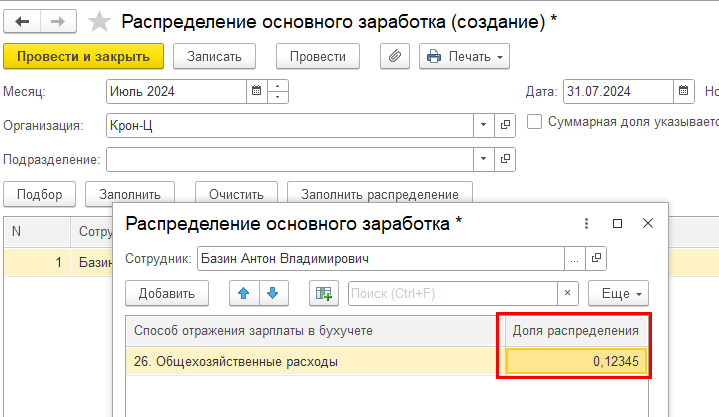Click the Заполнить button

[x=130, y=194]
